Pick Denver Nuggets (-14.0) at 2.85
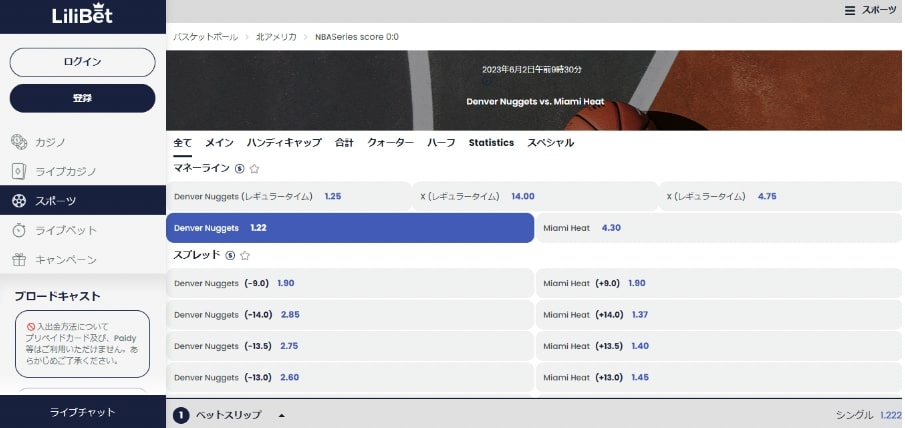 [350, 315]
